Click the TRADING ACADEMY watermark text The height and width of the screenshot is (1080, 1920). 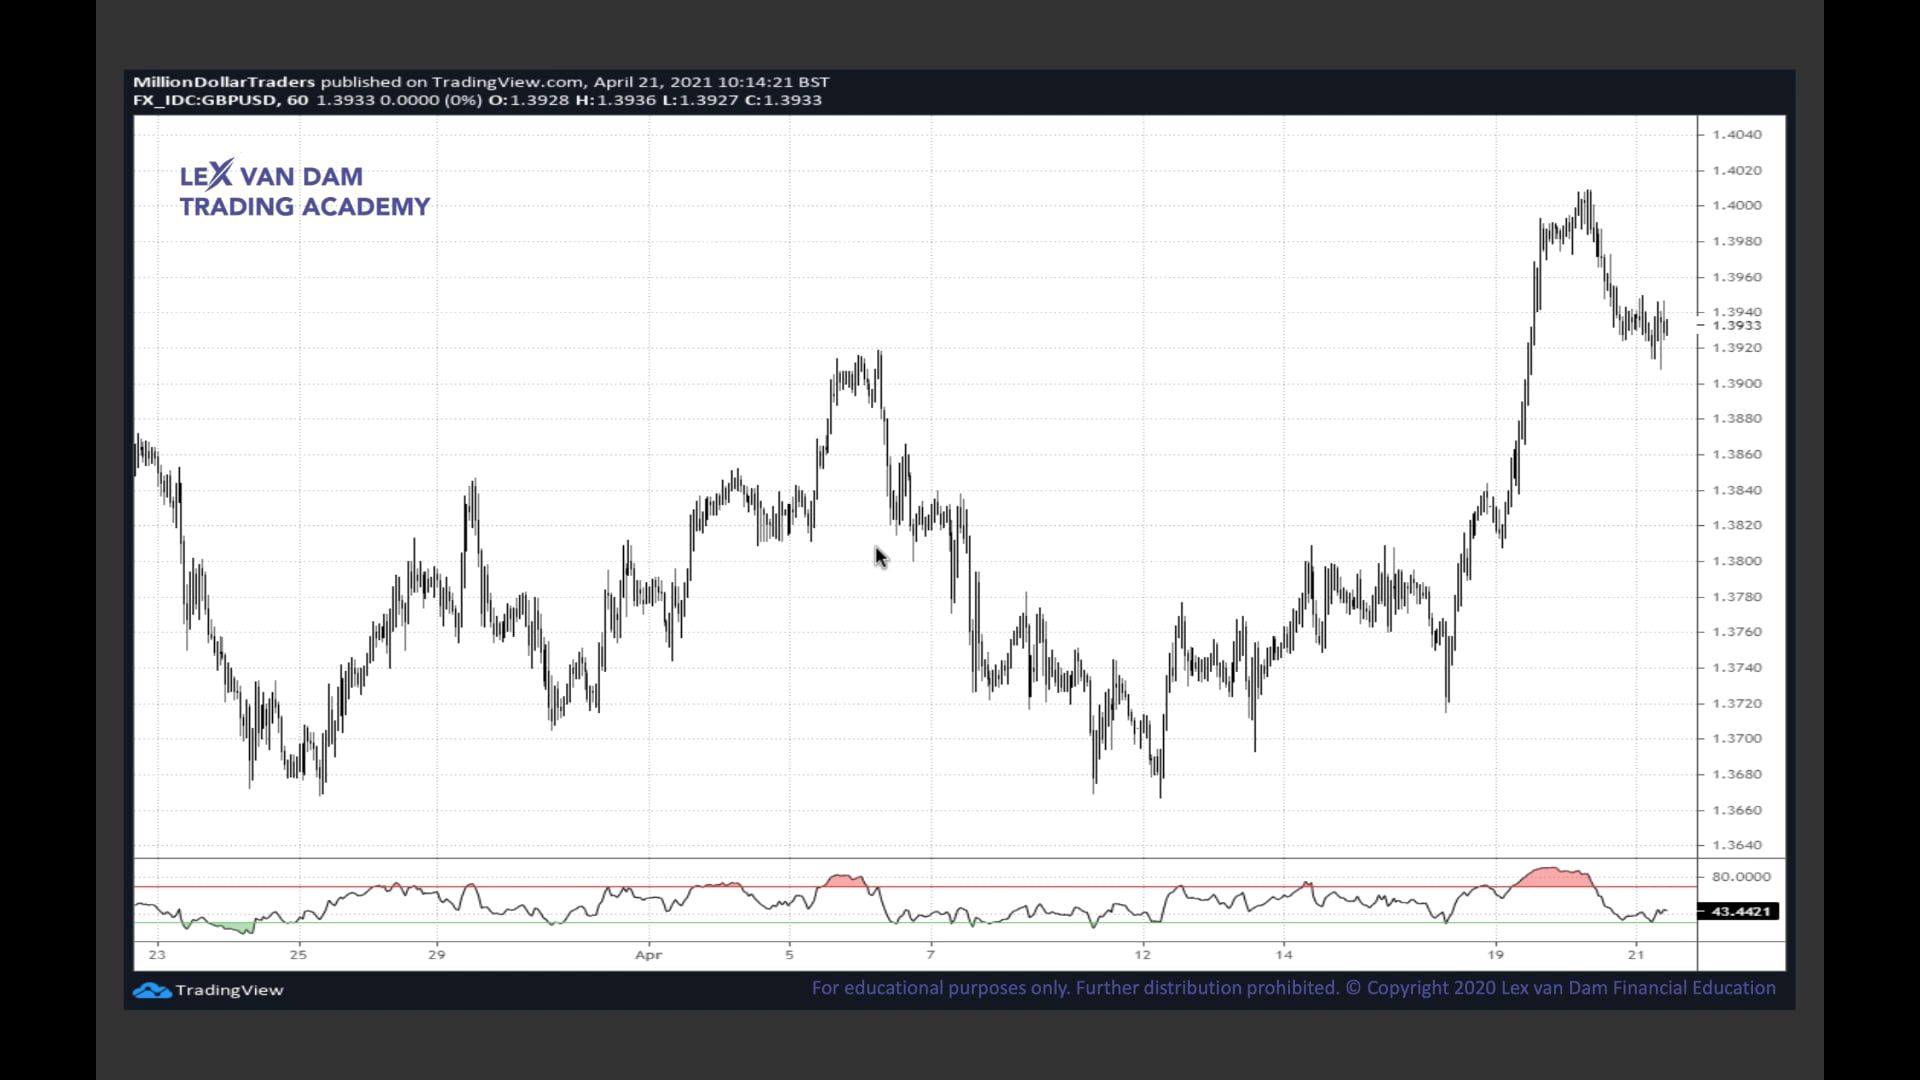tap(305, 207)
